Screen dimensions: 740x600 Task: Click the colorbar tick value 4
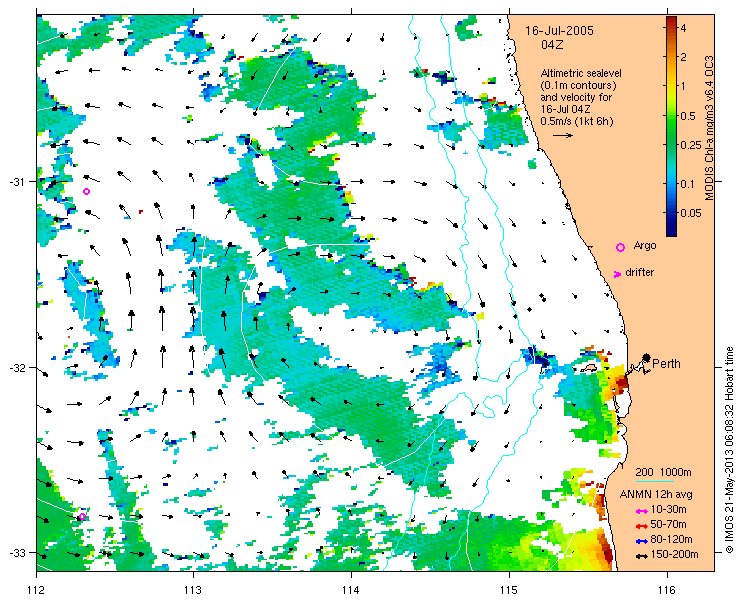tap(683, 28)
